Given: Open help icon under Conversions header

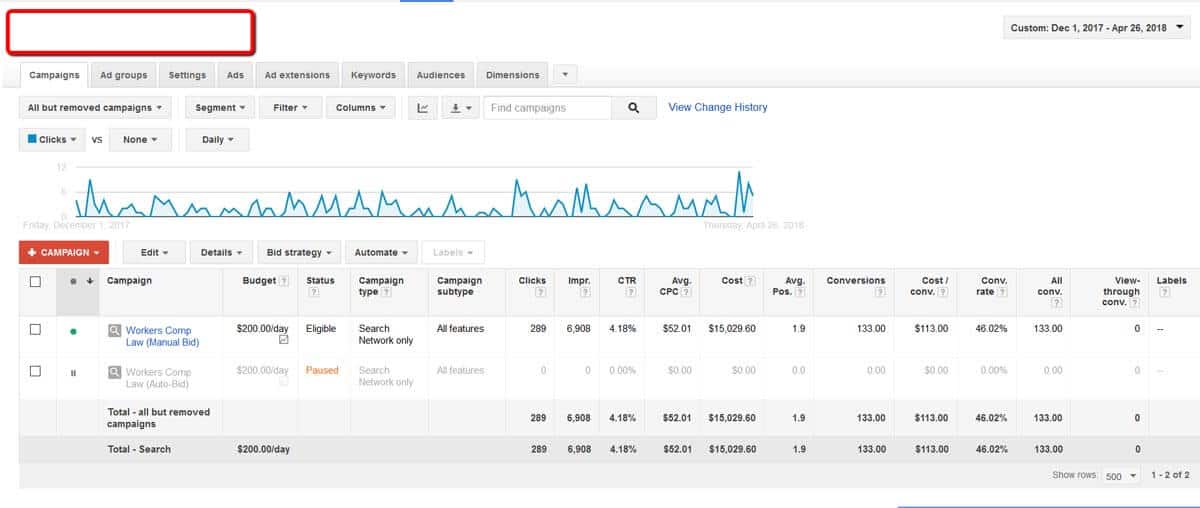Looking at the screenshot, I should 880,293.
